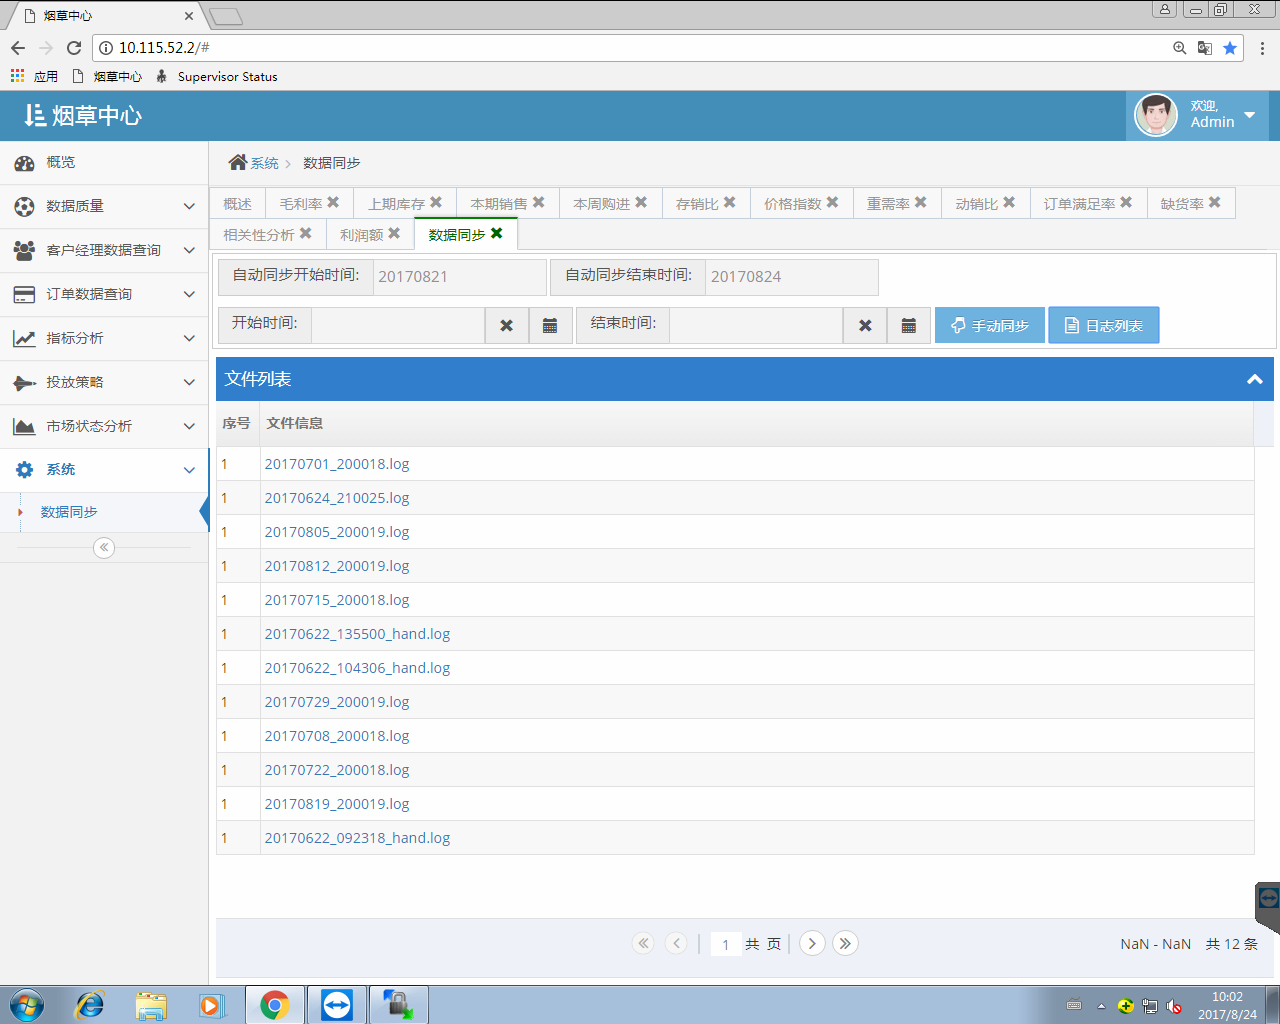1280x1024 pixels.
Task: Open the 日志列表 button
Action: point(1103,326)
